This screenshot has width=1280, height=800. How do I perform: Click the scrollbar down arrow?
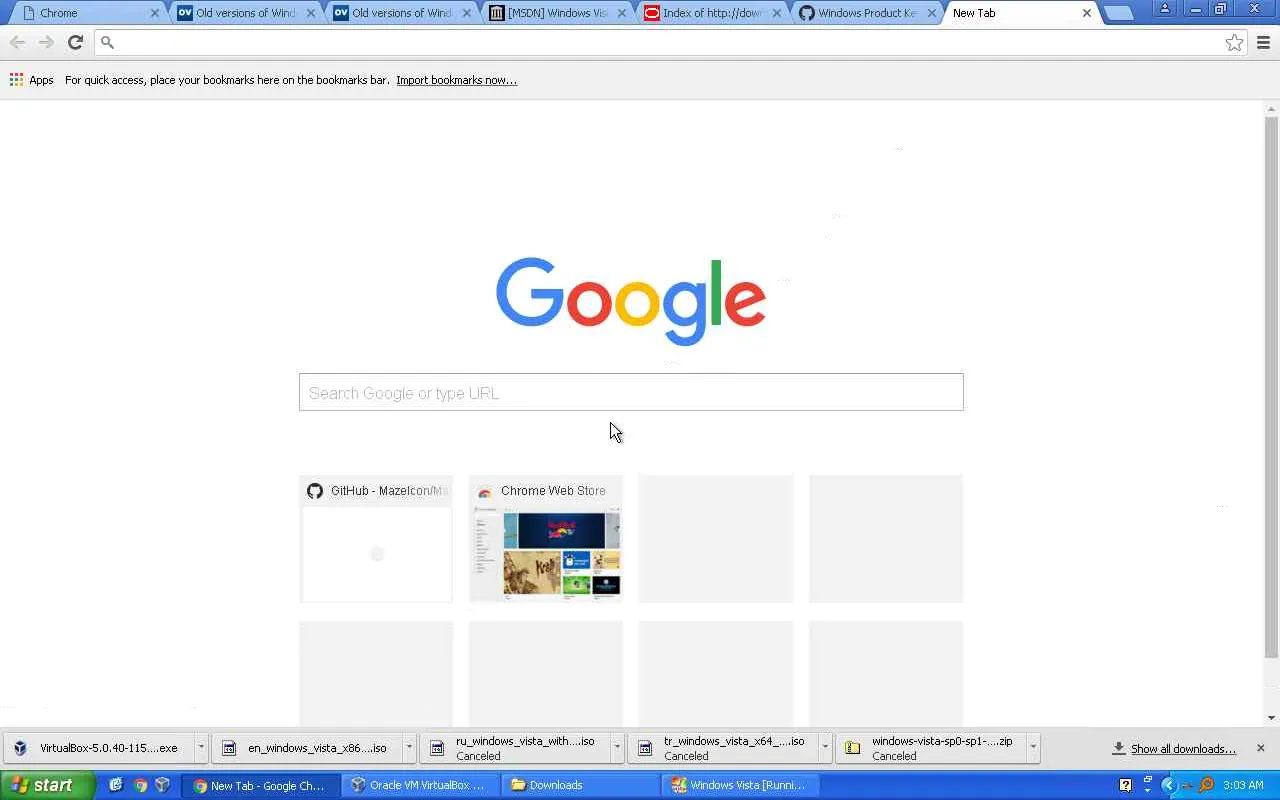tap(1271, 717)
